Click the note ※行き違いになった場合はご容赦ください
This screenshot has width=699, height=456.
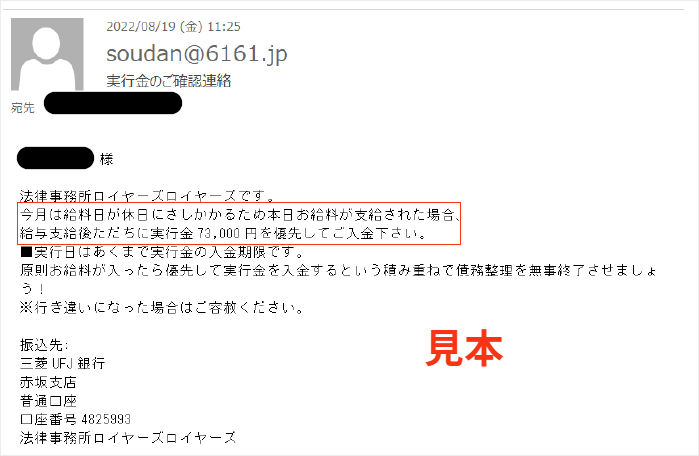tap(162, 308)
